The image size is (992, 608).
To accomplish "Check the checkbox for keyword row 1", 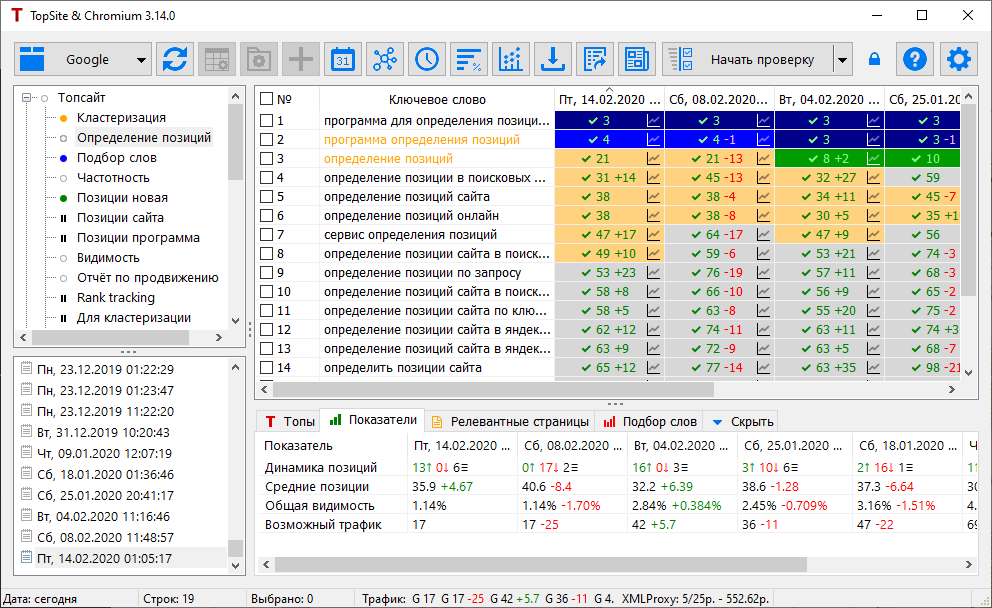I will coord(267,120).
